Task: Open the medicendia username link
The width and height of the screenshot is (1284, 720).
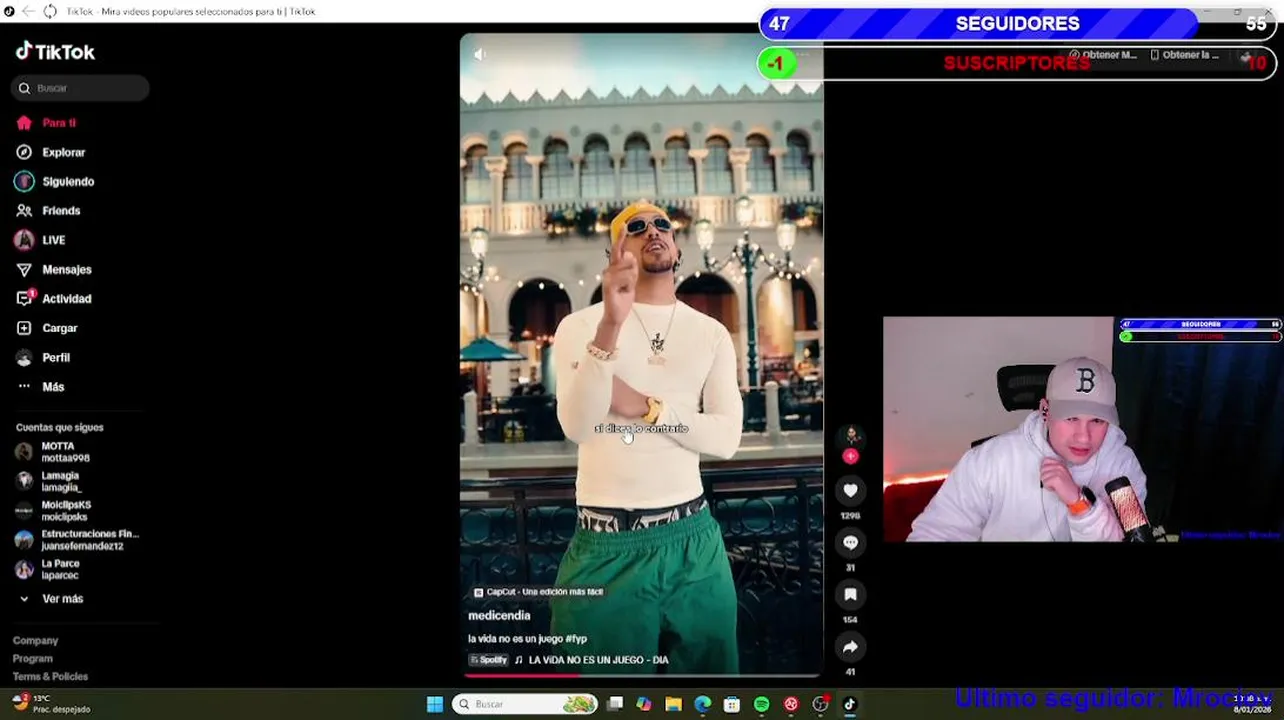Action: [x=499, y=616]
